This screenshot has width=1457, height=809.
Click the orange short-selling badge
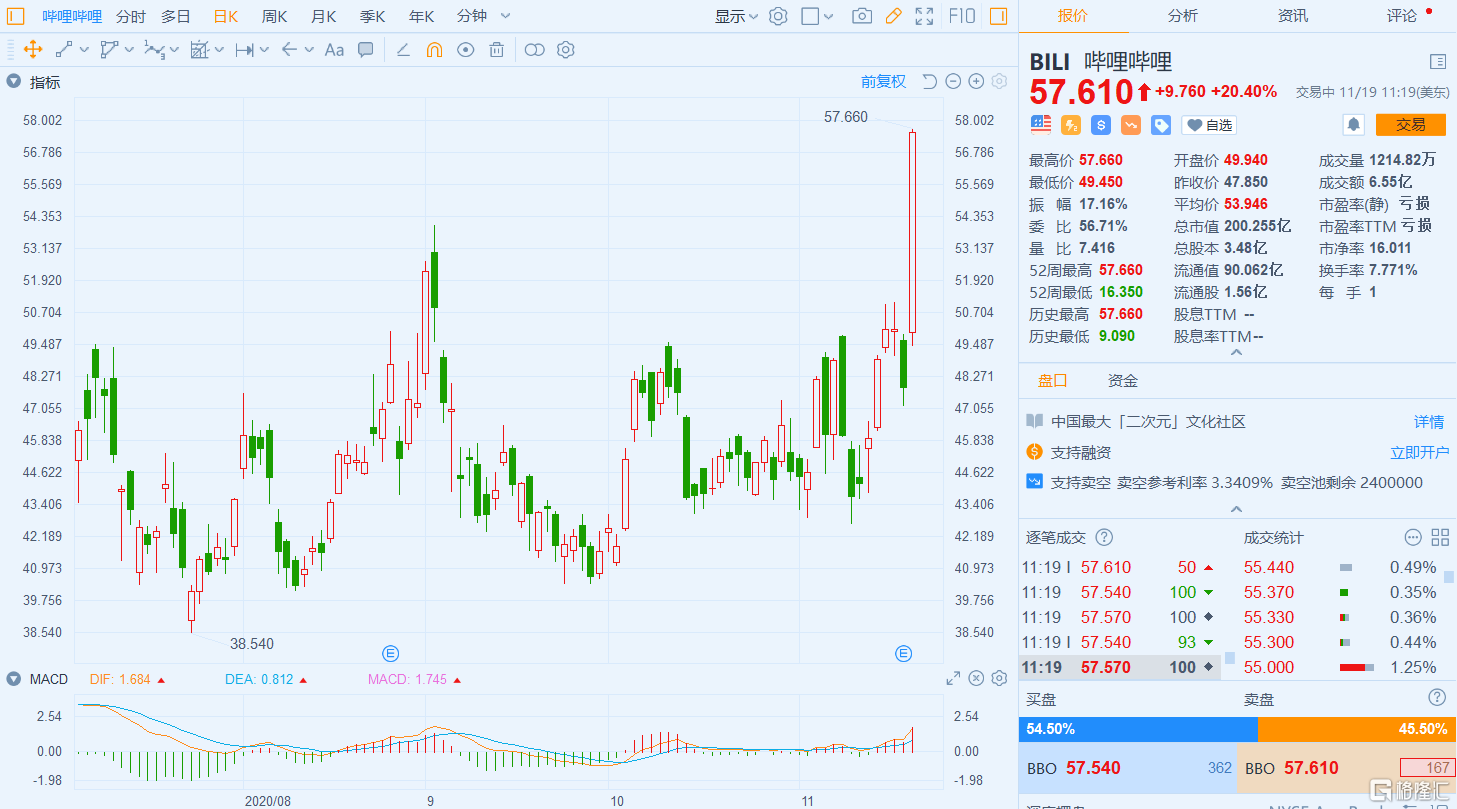coord(1131,125)
